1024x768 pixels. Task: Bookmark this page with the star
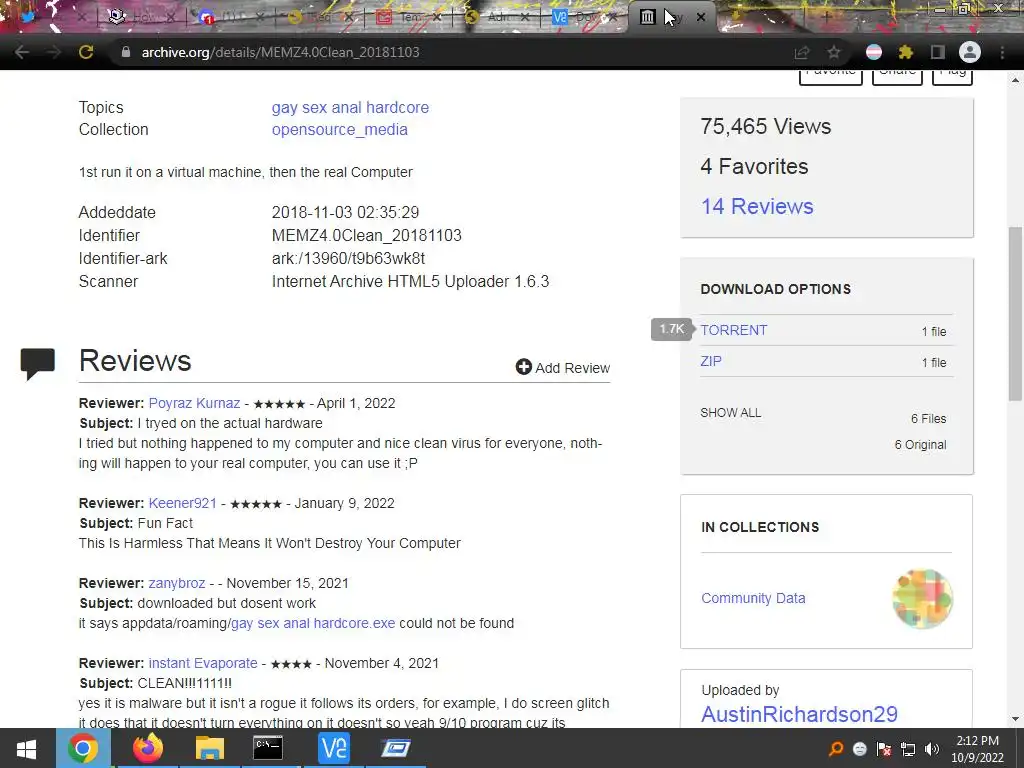pos(833,52)
